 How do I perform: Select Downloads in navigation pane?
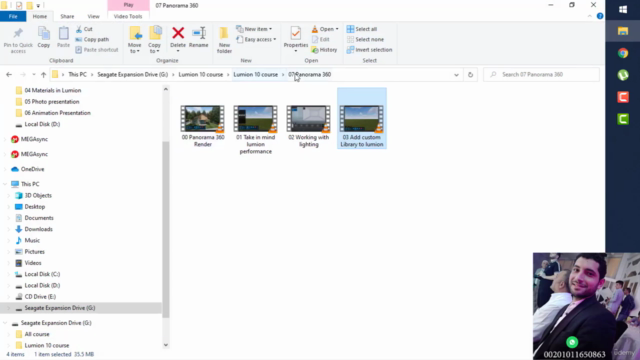pos(38,229)
